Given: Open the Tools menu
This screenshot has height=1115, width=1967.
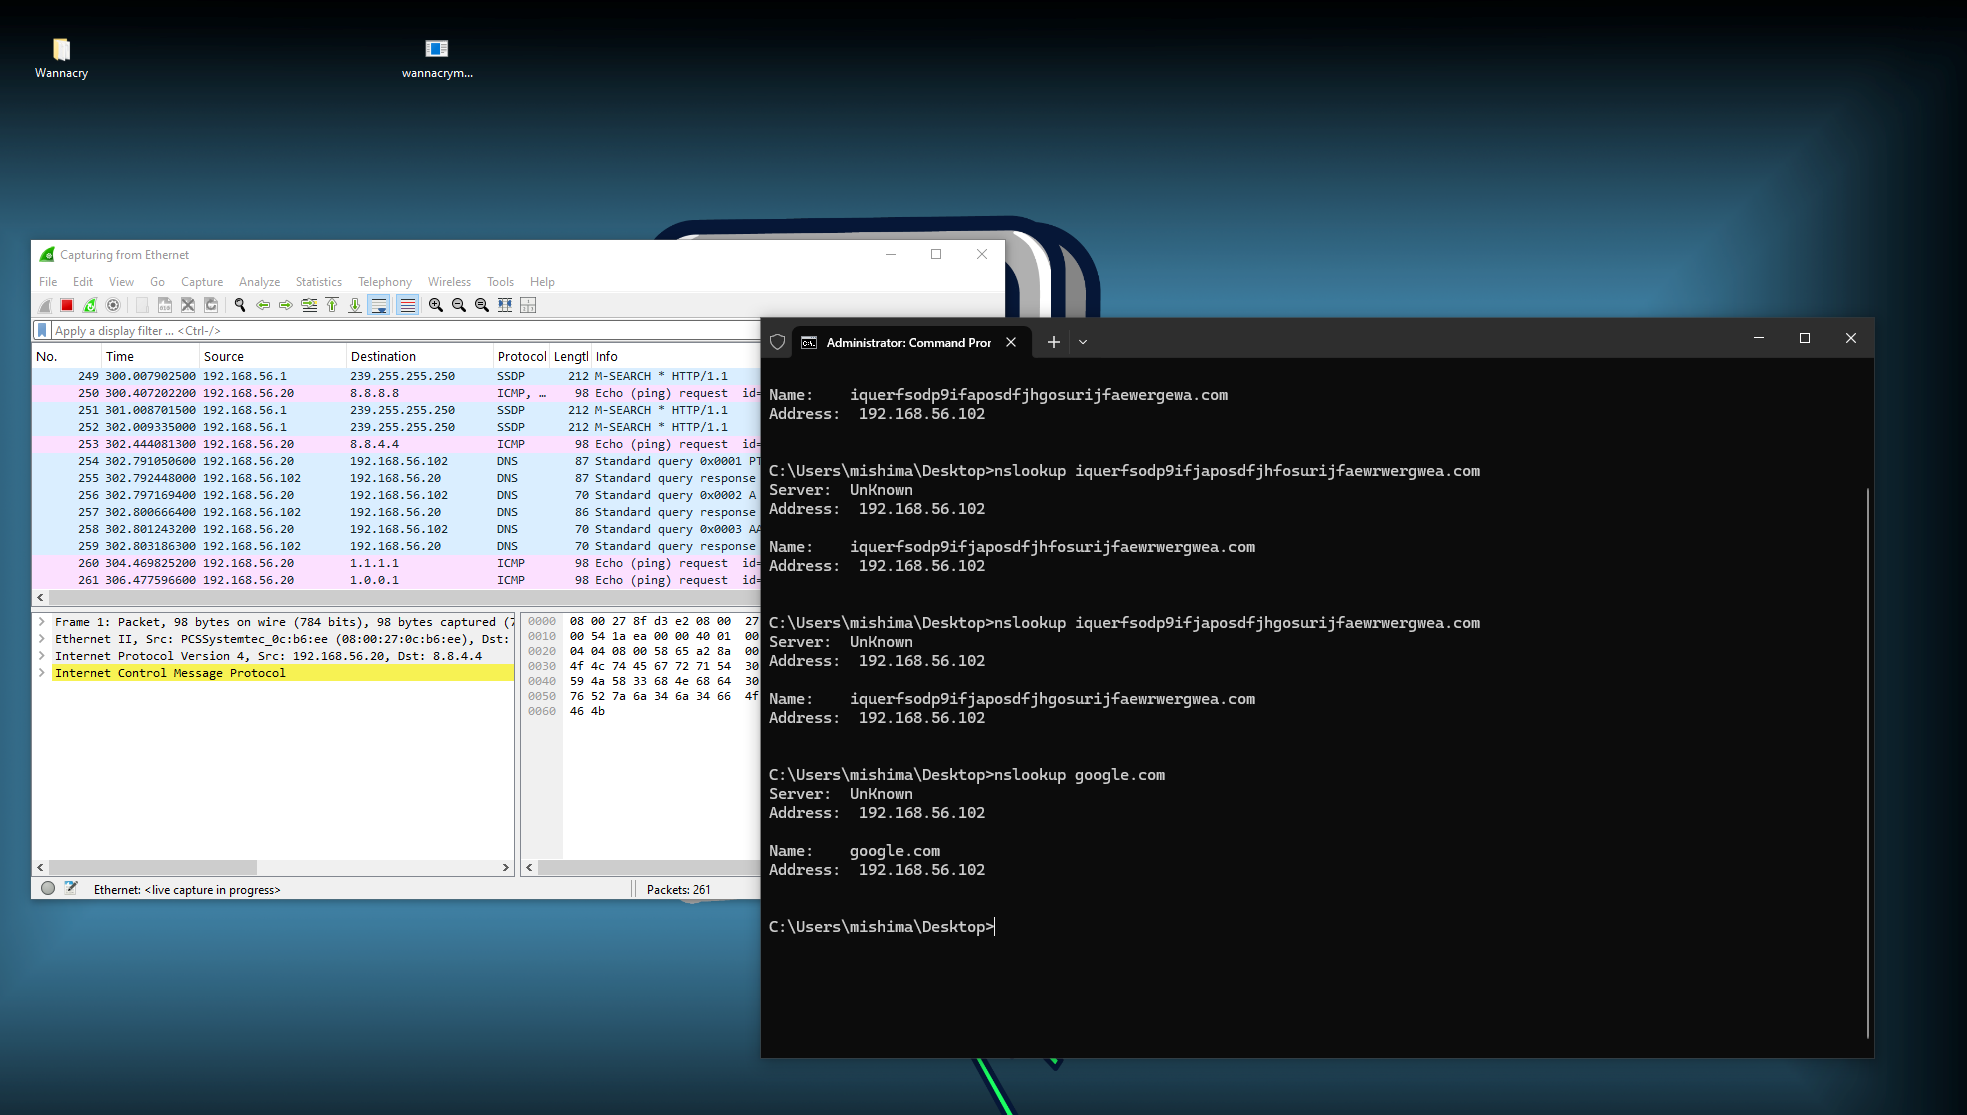Looking at the screenshot, I should coord(500,282).
